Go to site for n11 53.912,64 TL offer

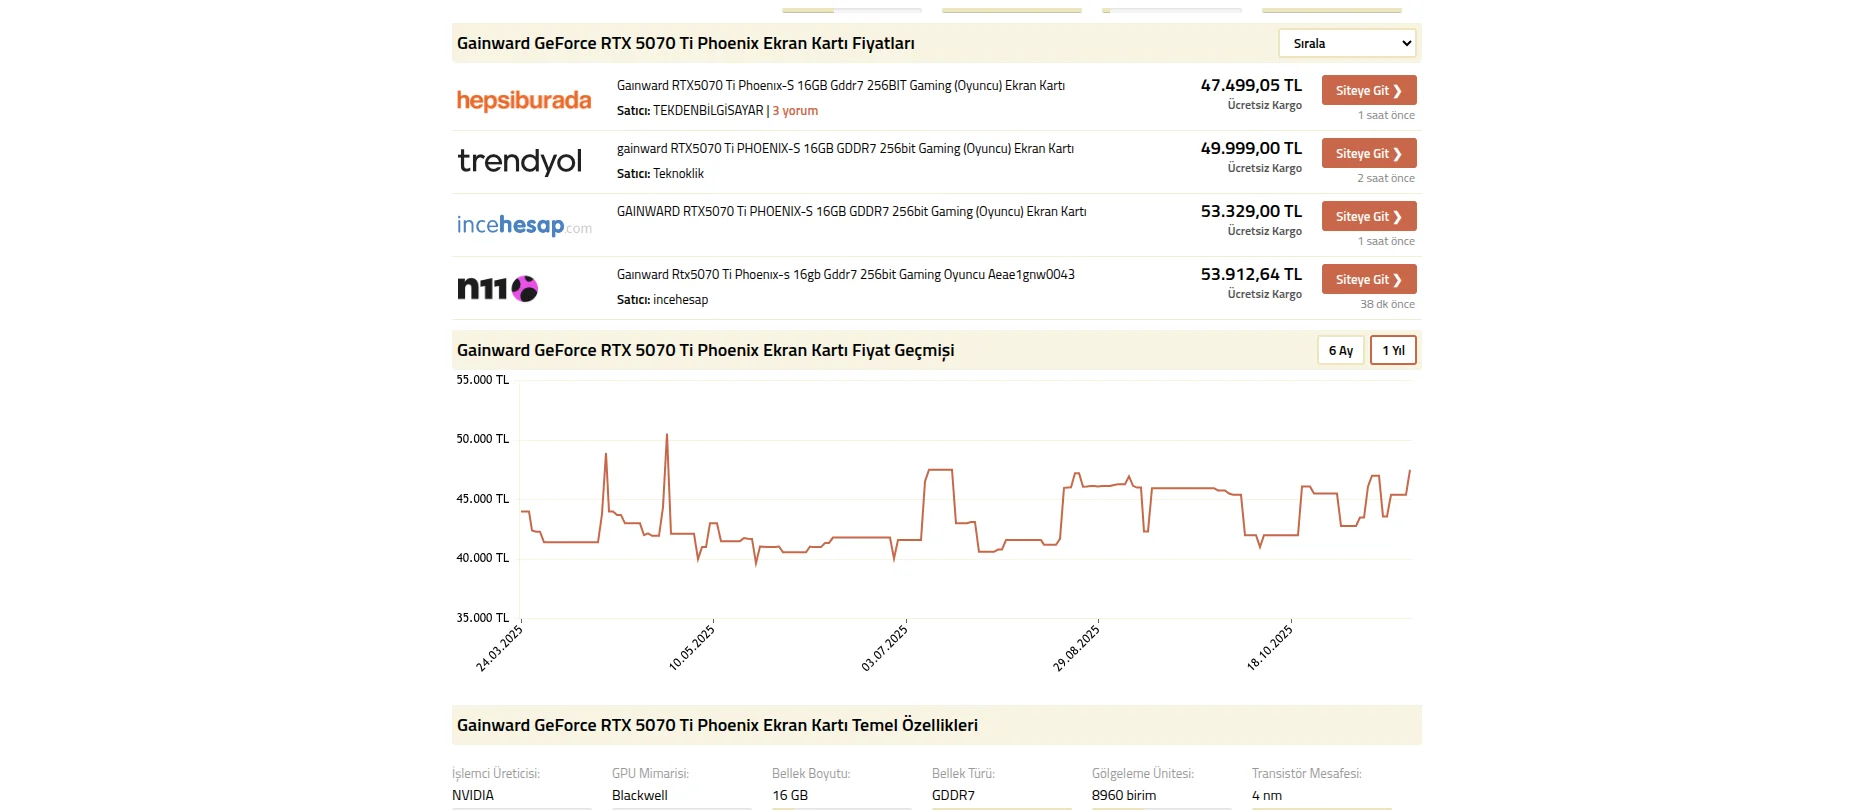click(x=1368, y=279)
